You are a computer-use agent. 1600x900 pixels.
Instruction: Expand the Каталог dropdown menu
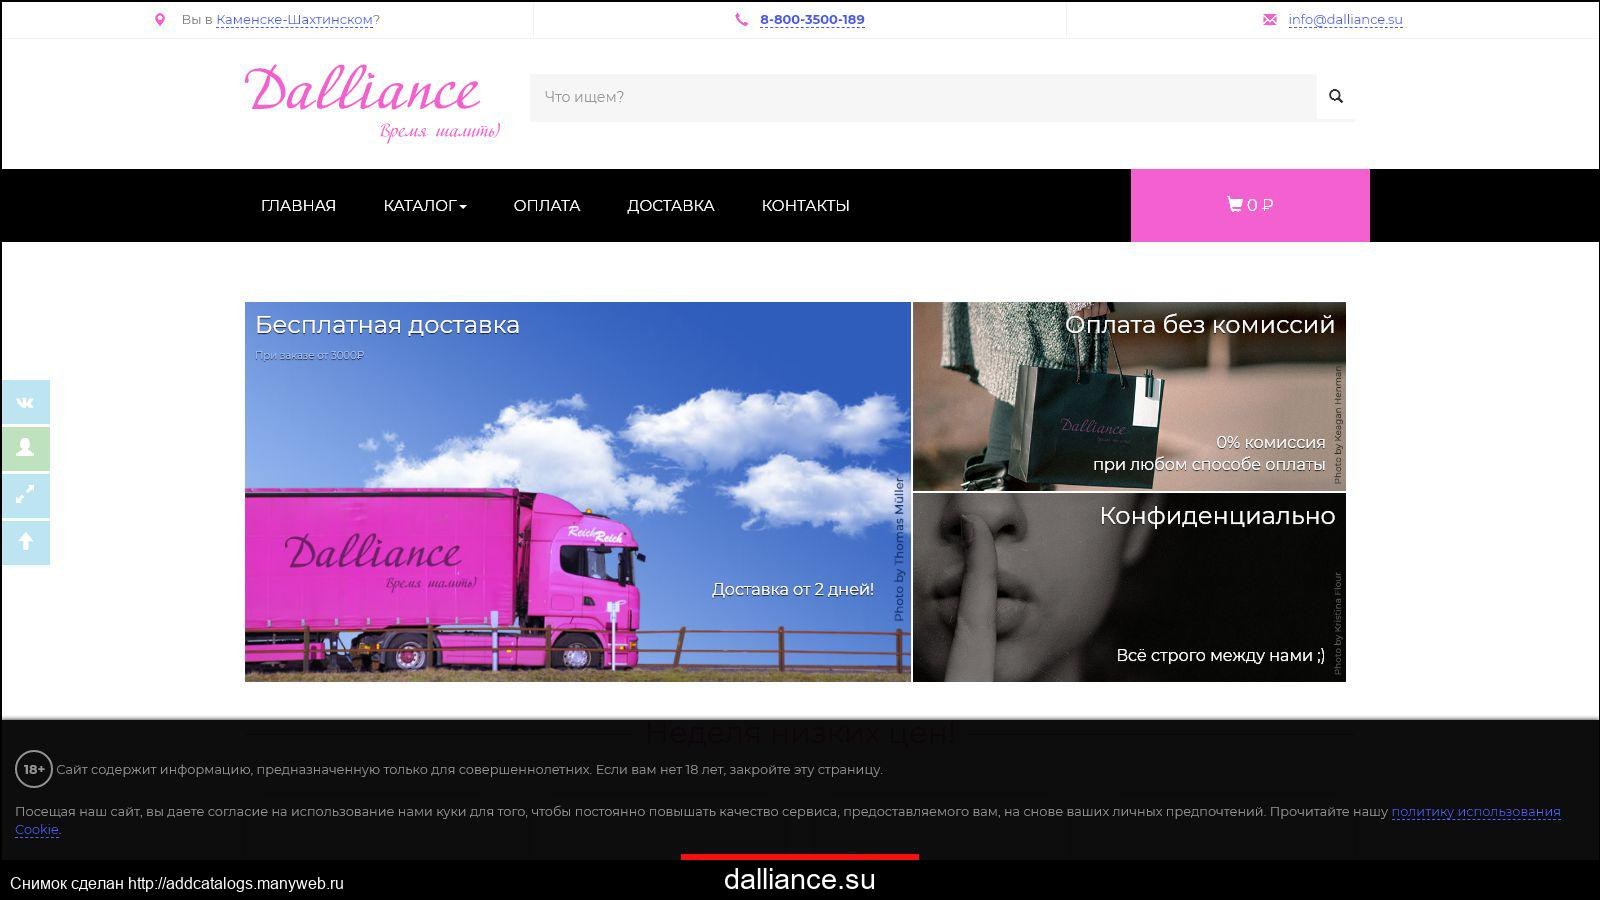(x=425, y=206)
